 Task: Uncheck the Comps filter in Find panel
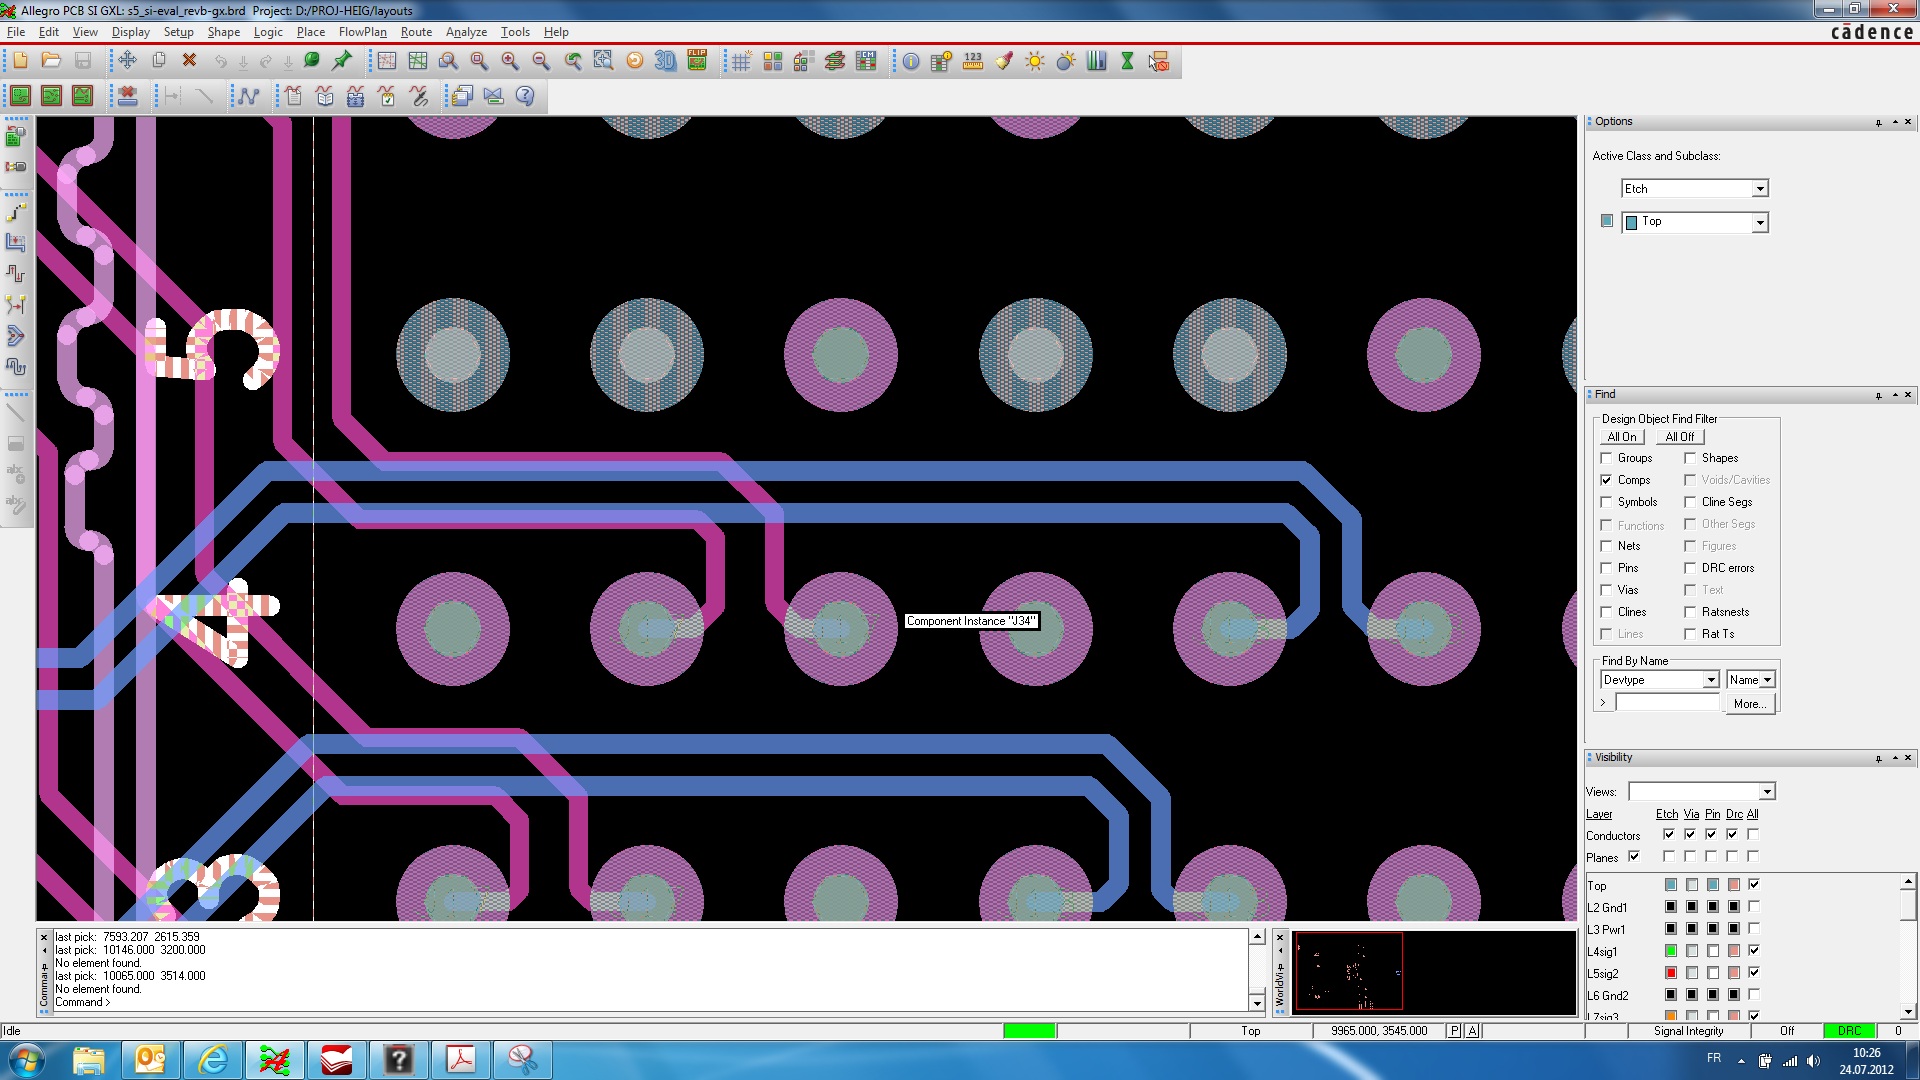[x=1606, y=480]
